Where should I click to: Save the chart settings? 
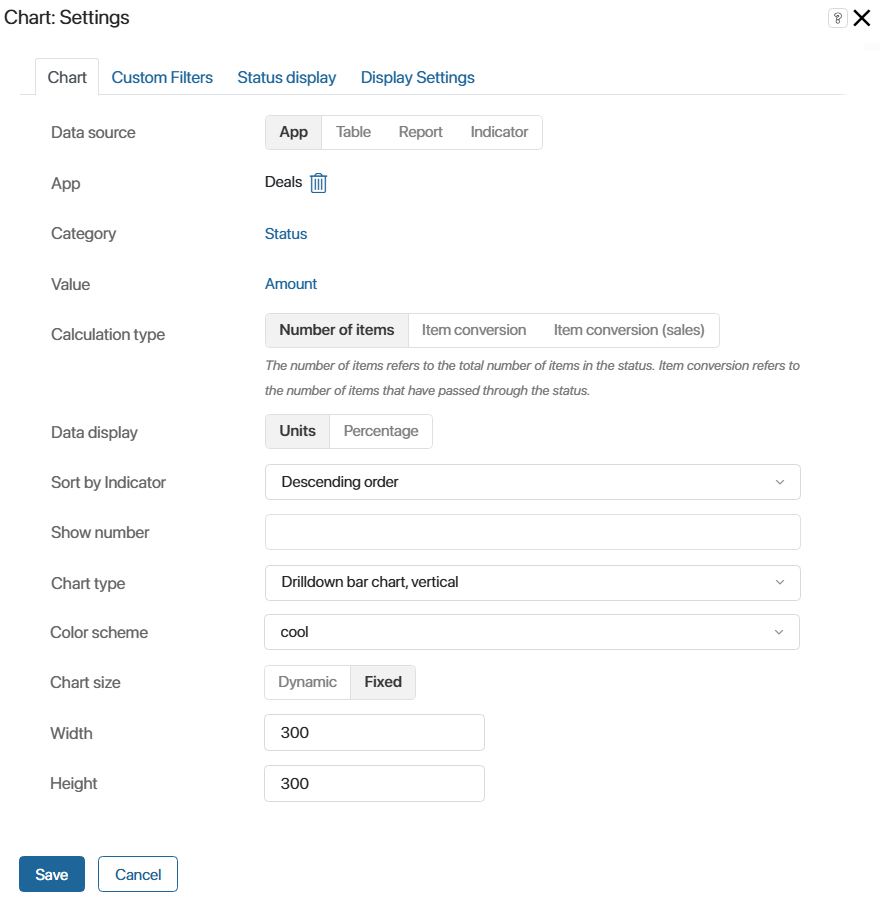coord(52,874)
